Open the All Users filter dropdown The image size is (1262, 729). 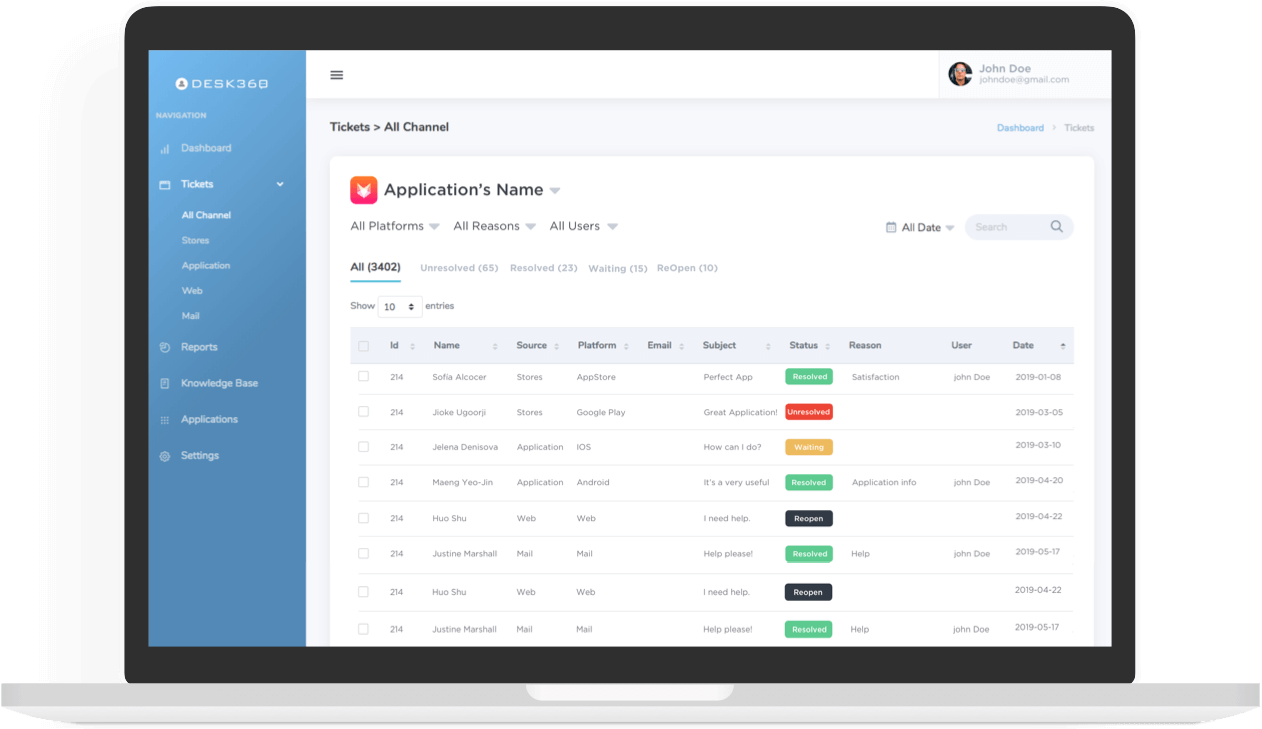[584, 226]
